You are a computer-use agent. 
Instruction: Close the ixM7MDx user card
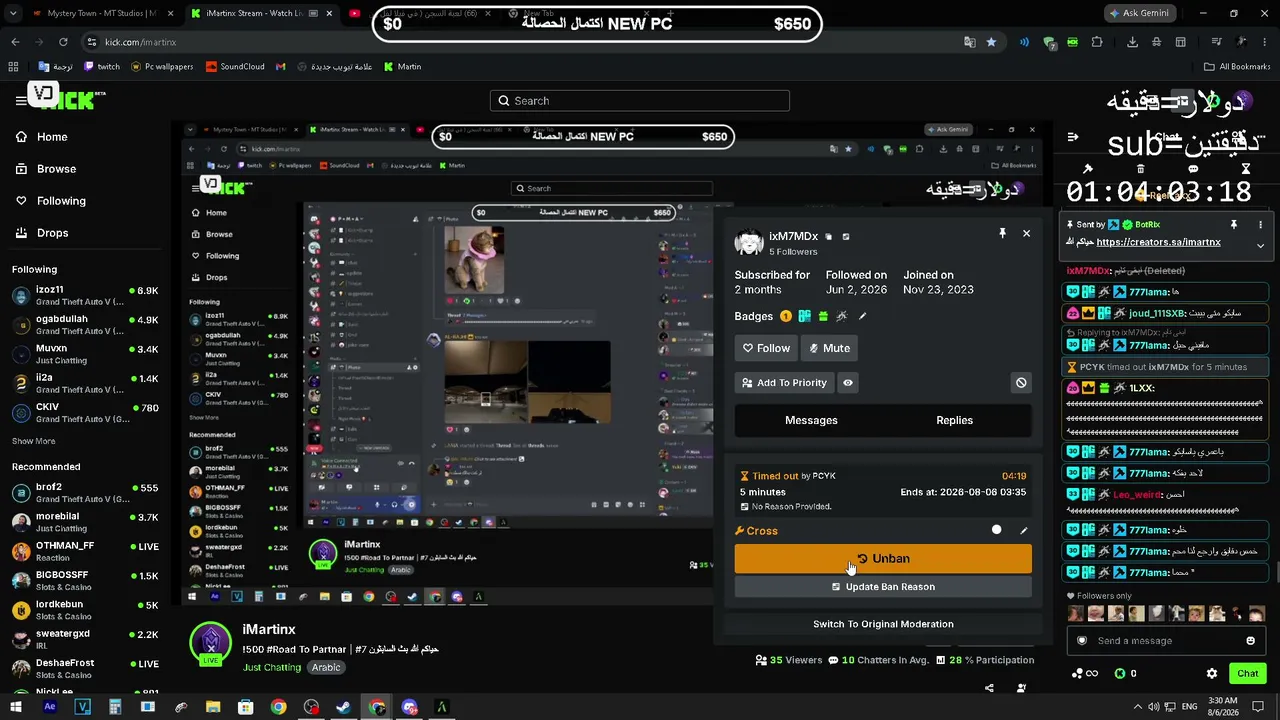[1026, 233]
